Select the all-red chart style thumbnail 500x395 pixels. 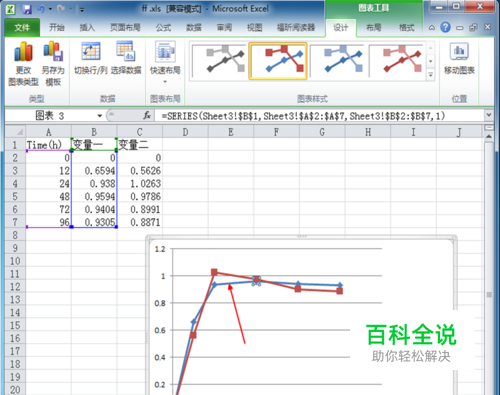[396, 61]
